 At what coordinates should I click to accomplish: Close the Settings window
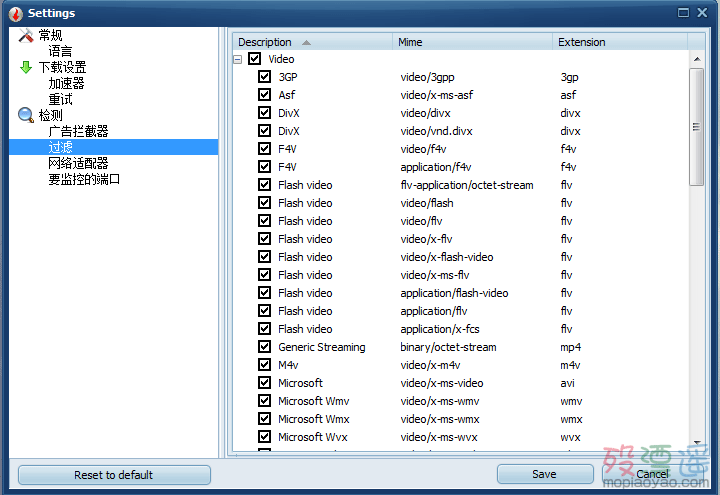pos(702,13)
